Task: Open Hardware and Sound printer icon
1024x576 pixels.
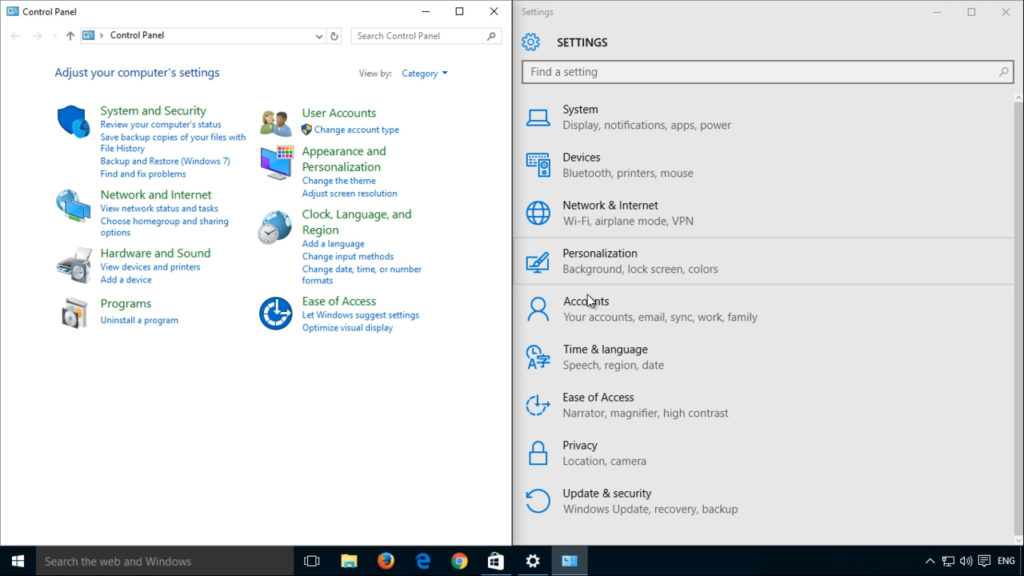Action: pos(74,265)
